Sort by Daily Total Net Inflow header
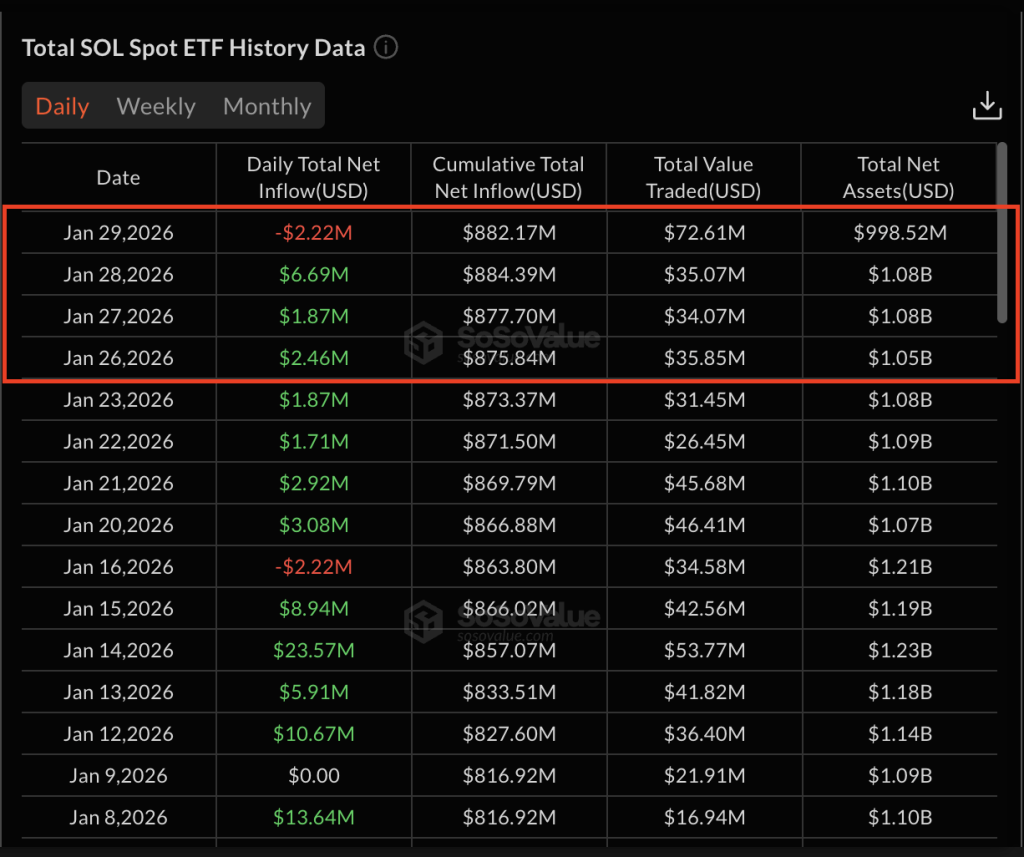Viewport: 1024px width, 857px height. [313, 177]
